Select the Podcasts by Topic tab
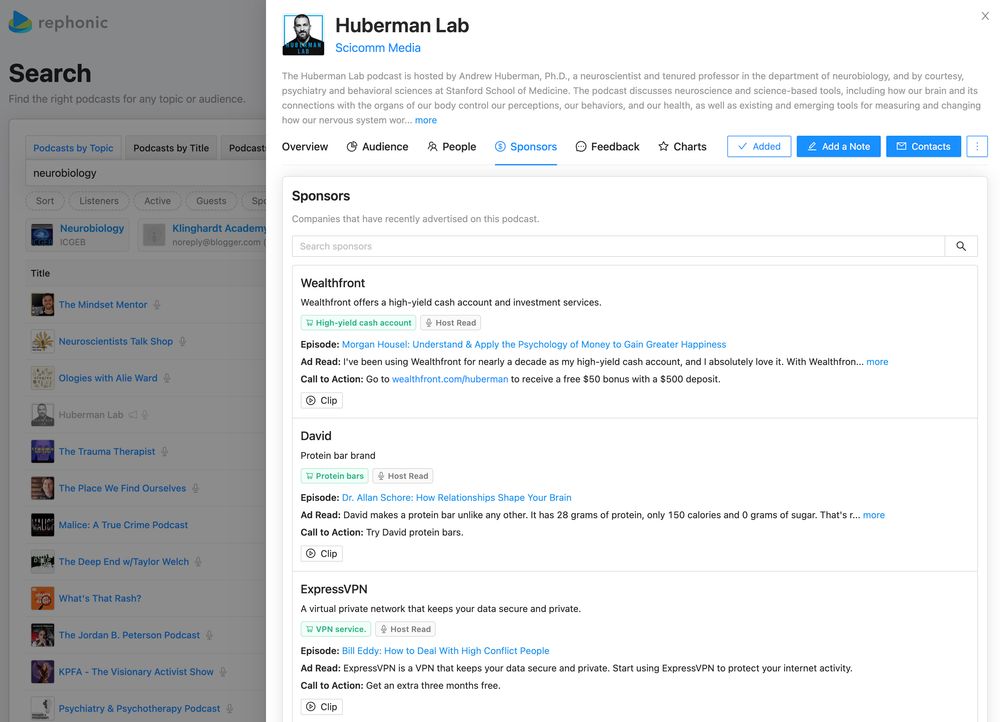 click(73, 148)
